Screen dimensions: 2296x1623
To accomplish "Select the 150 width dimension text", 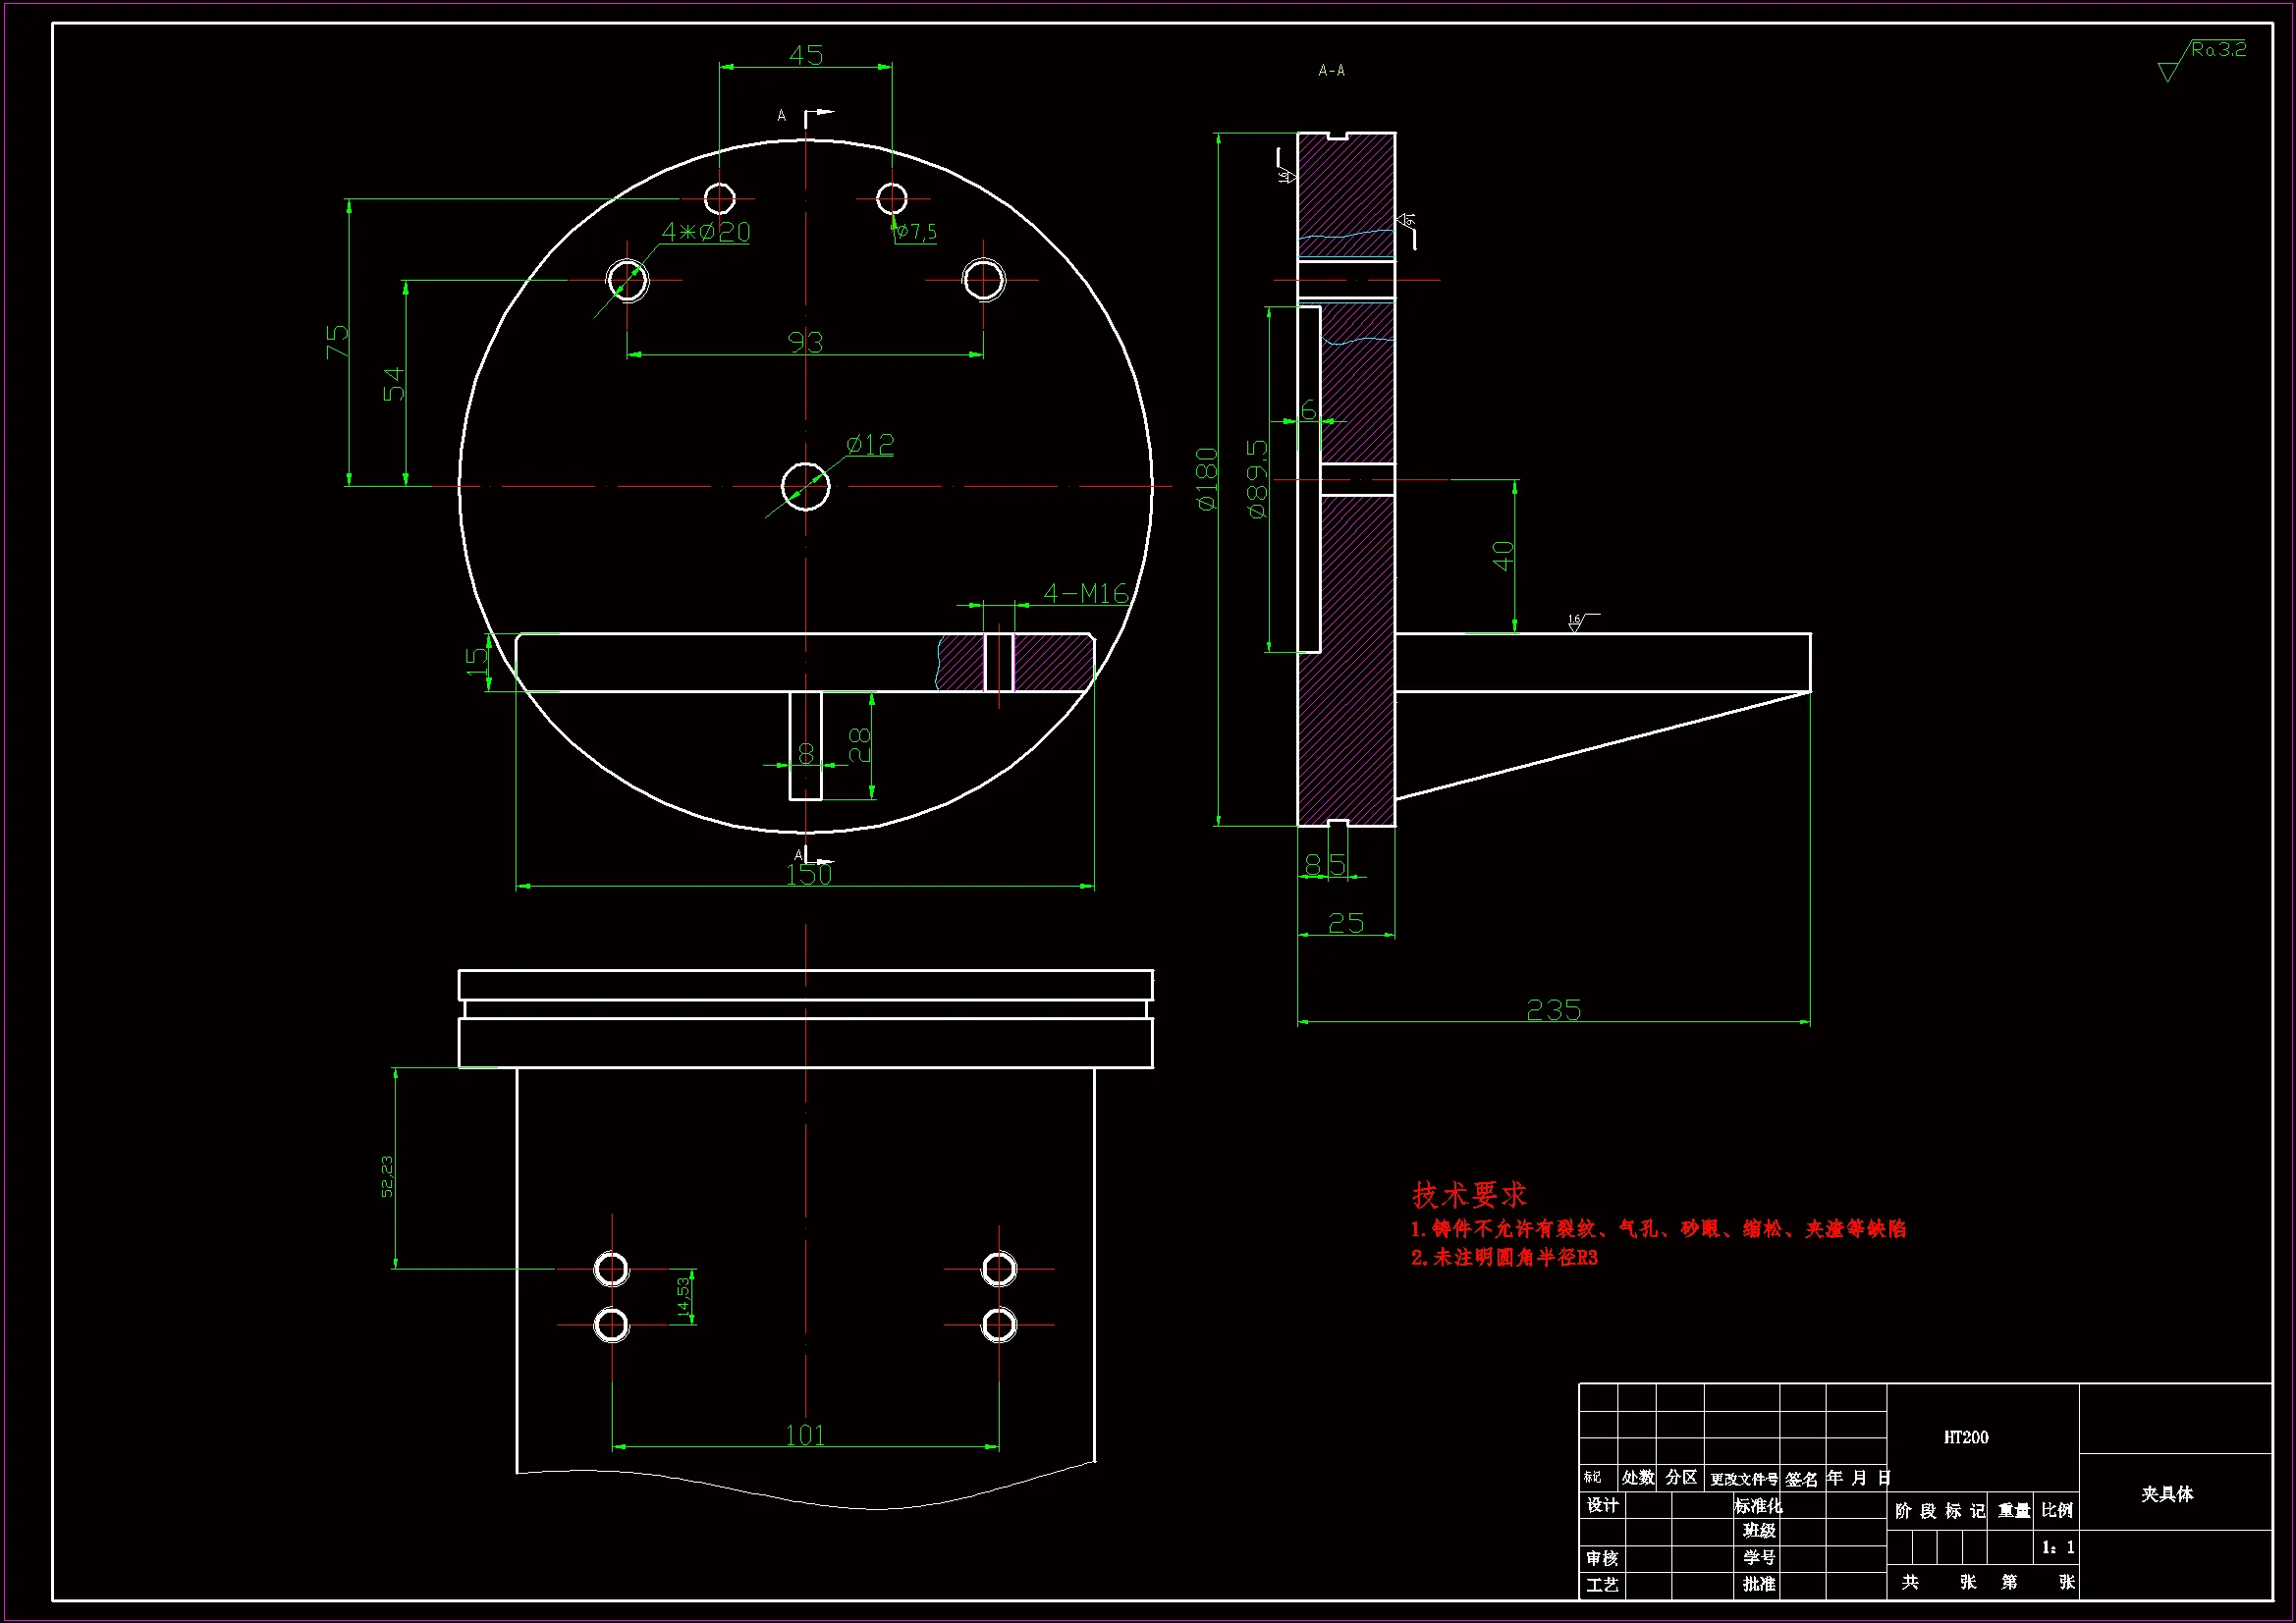I will (808, 875).
